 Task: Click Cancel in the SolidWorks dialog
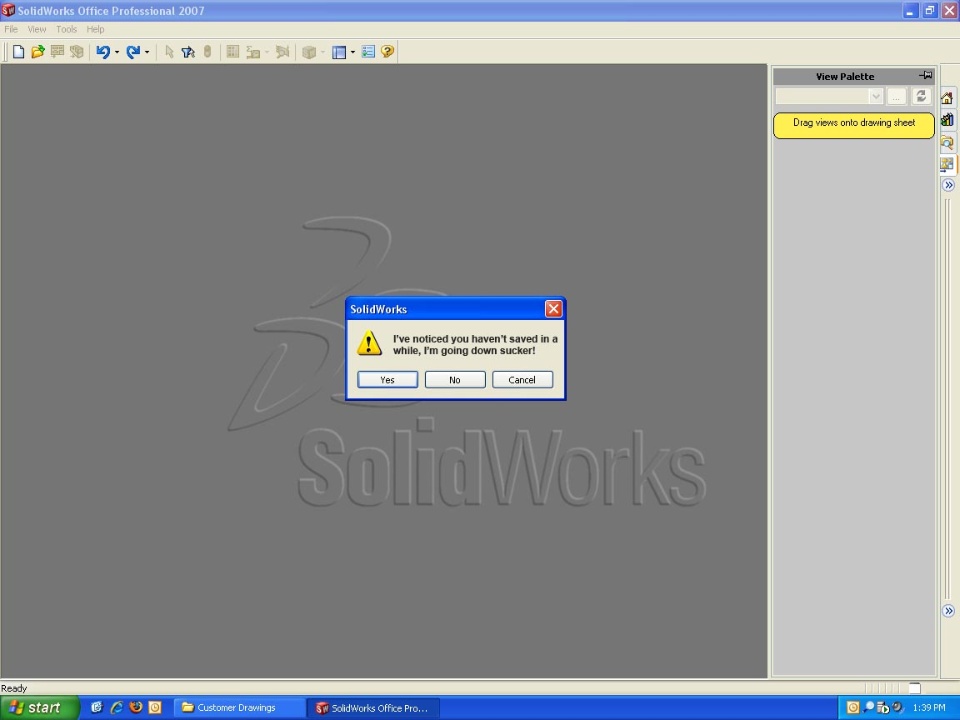pyautogui.click(x=522, y=380)
